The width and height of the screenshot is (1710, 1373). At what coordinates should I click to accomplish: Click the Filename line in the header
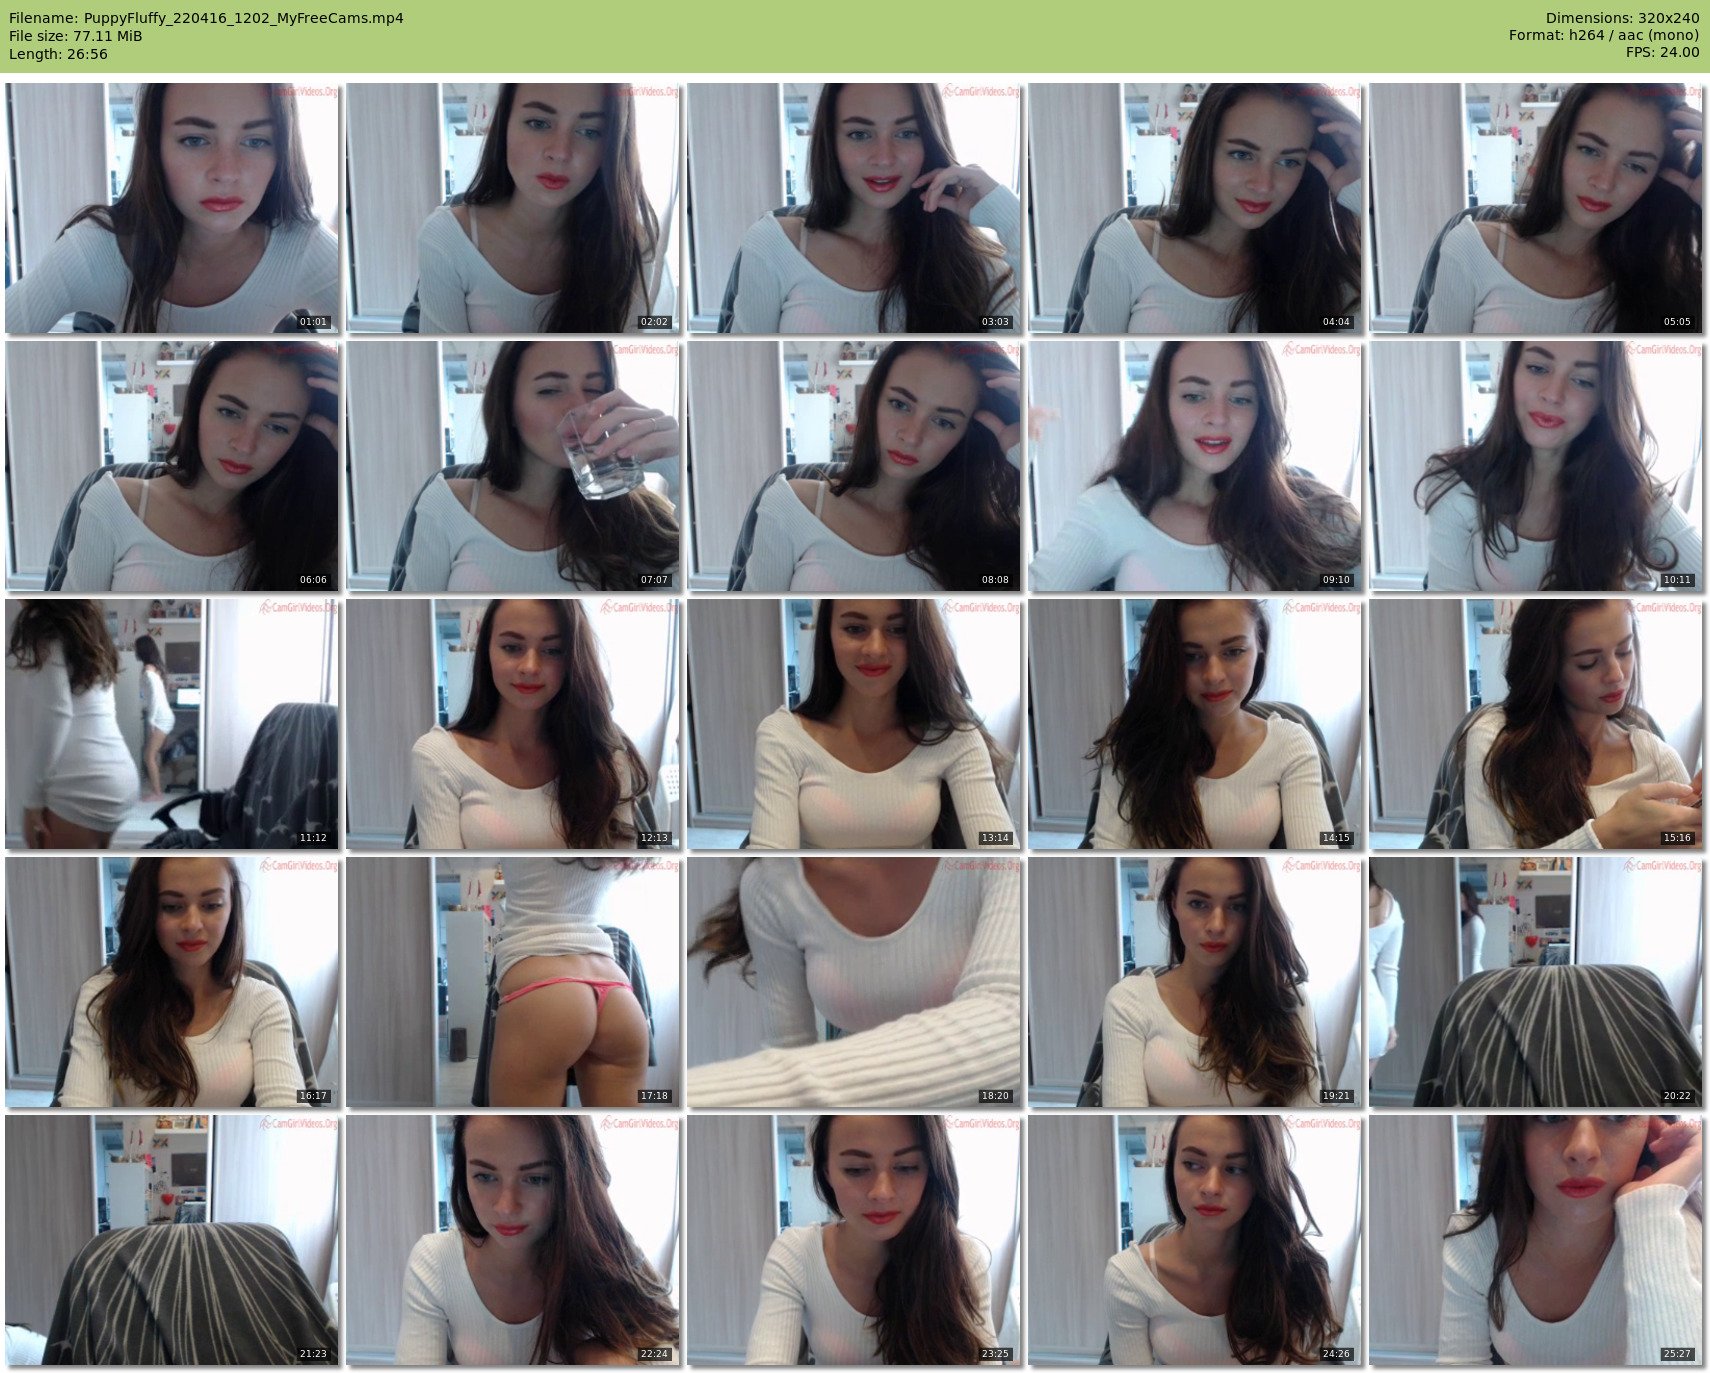(206, 18)
